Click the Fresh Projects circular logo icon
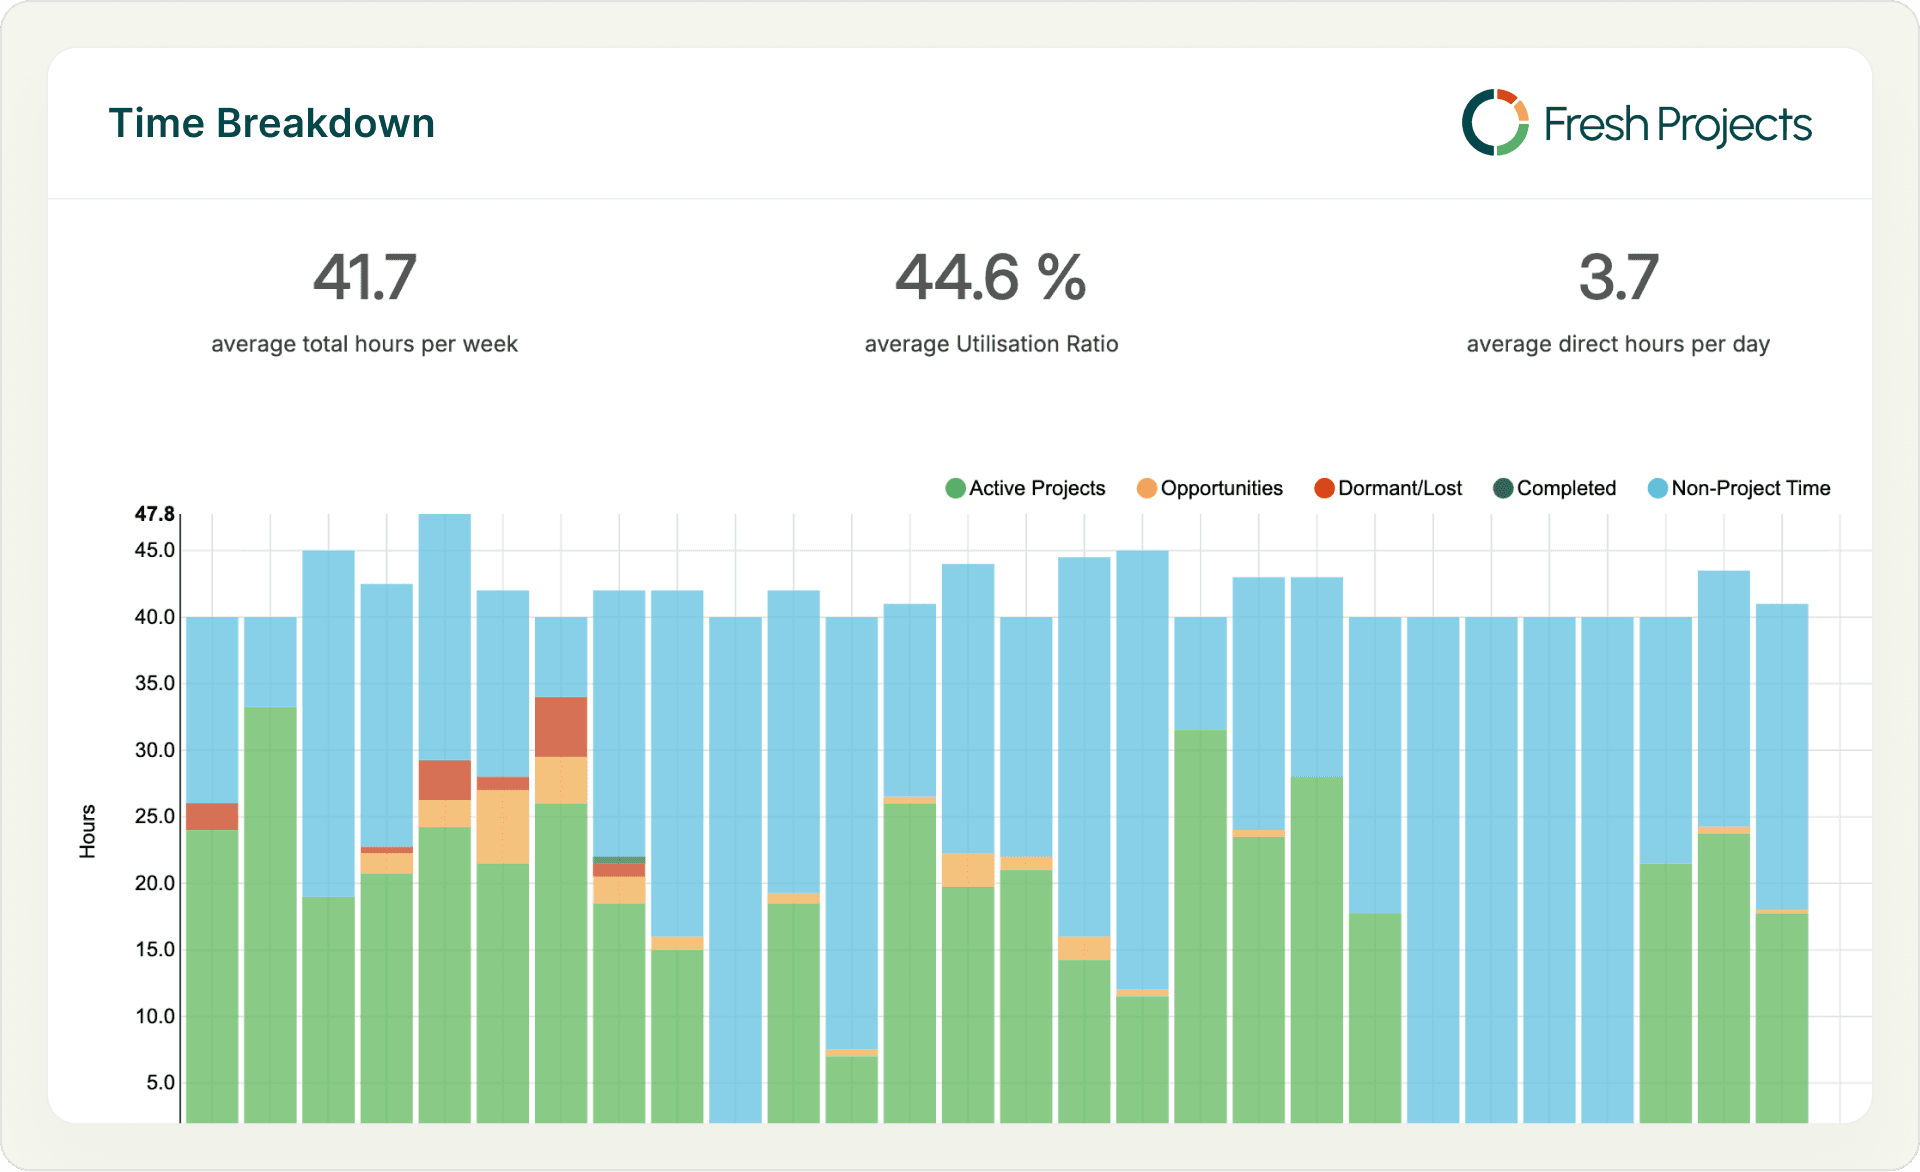This screenshot has height=1172, width=1920. 1495,123
